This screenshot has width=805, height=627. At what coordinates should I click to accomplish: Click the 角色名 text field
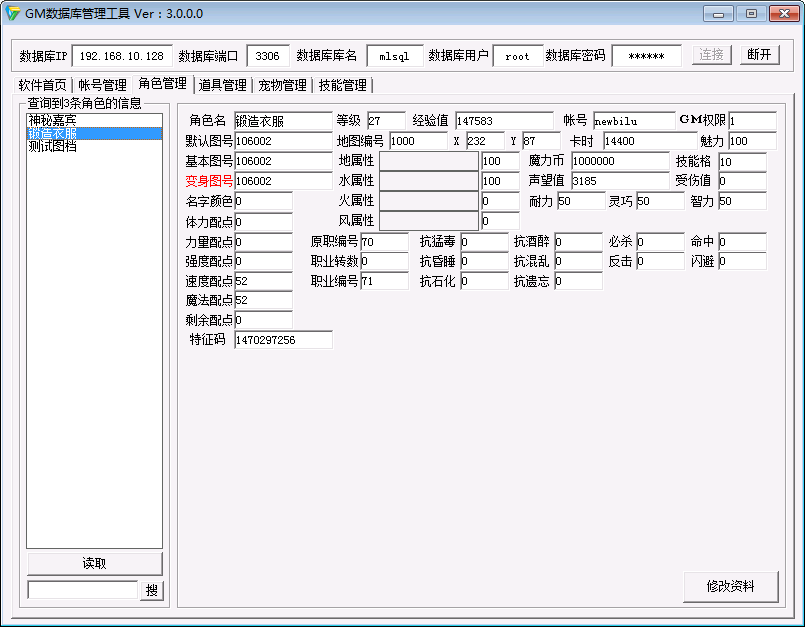(x=283, y=121)
